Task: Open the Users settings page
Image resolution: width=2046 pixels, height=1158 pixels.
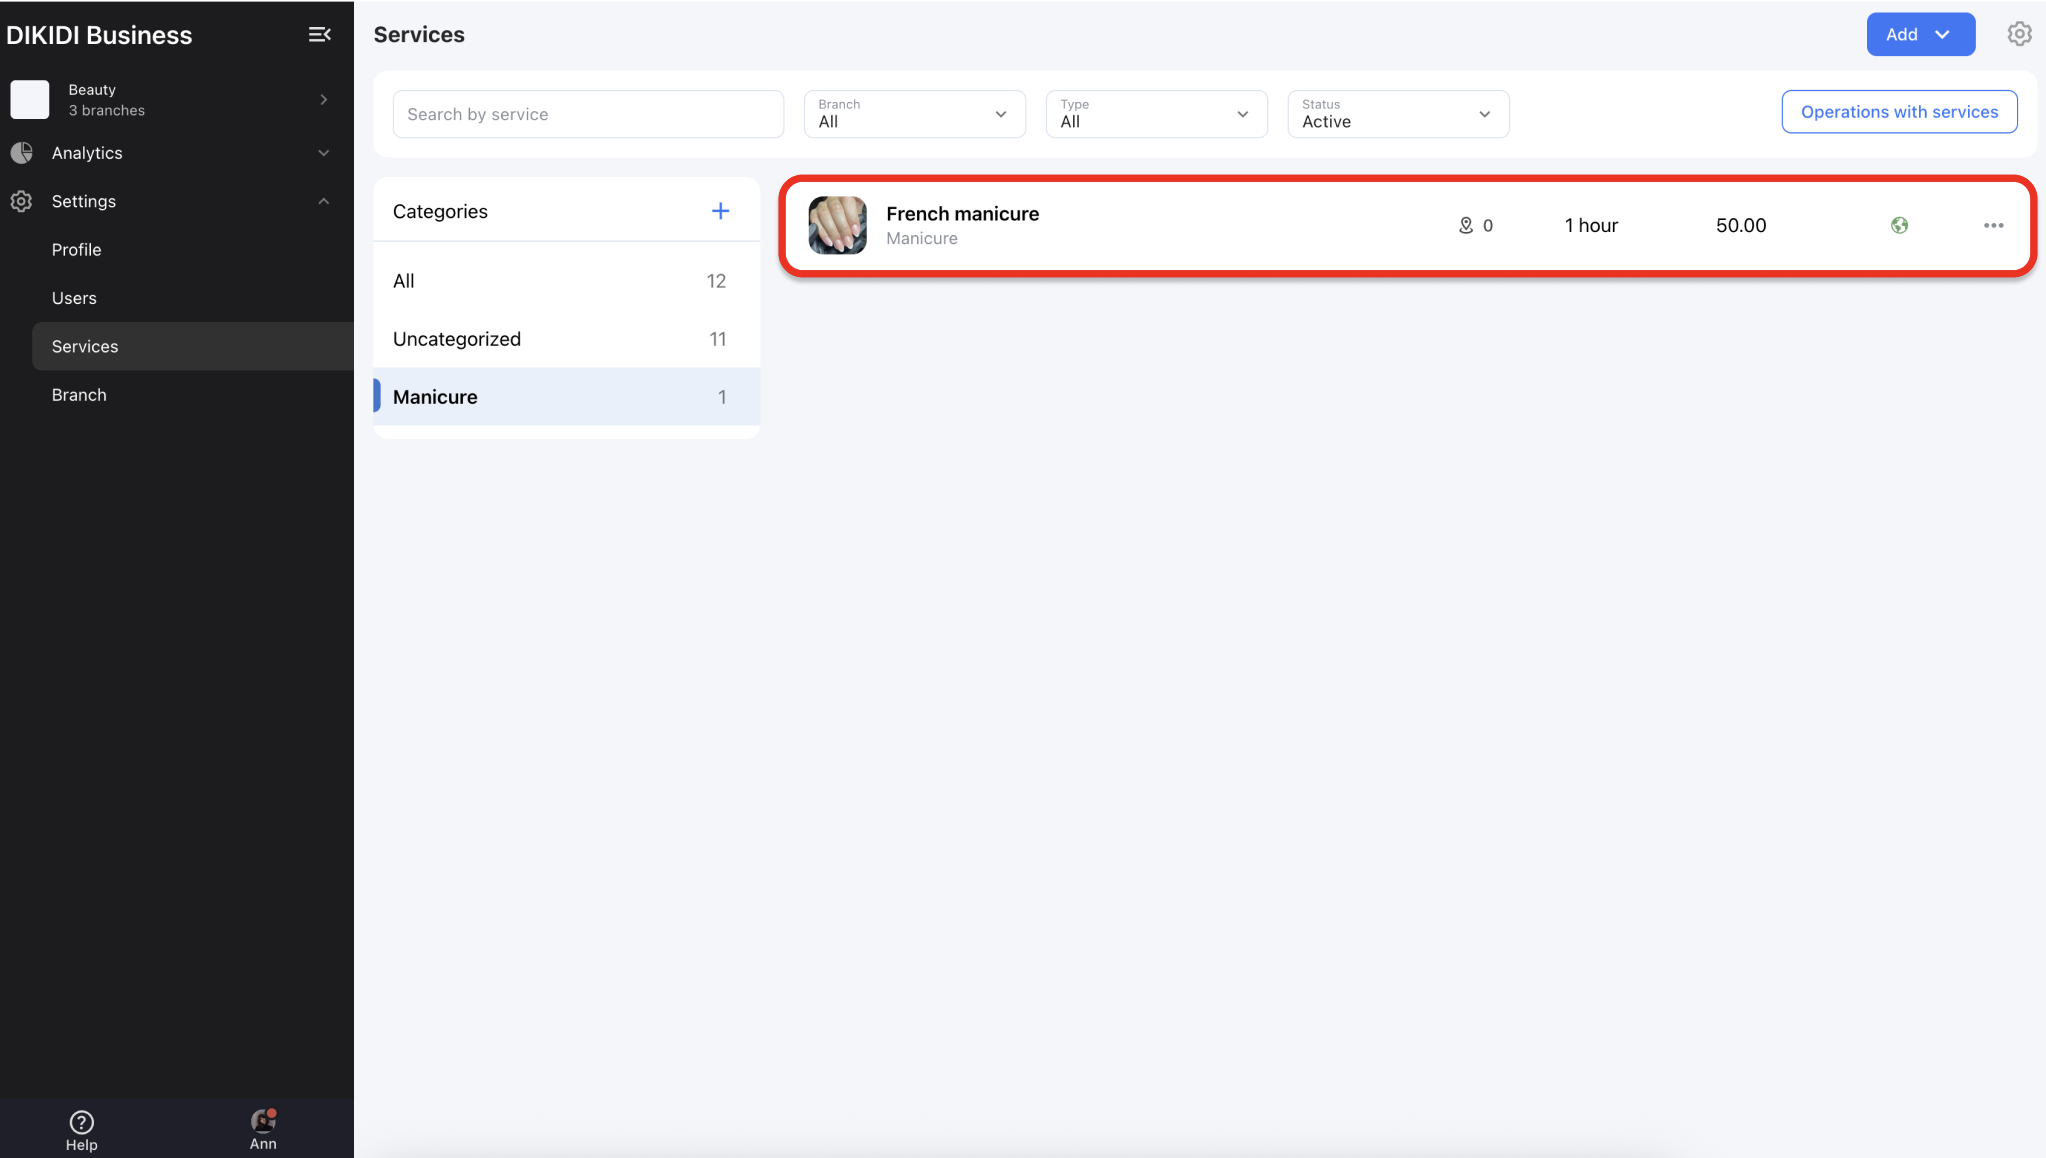Action: [x=74, y=298]
